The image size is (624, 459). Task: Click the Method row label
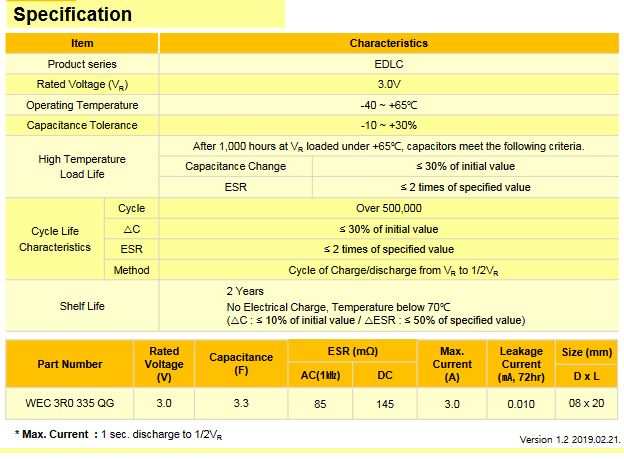pyautogui.click(x=131, y=270)
